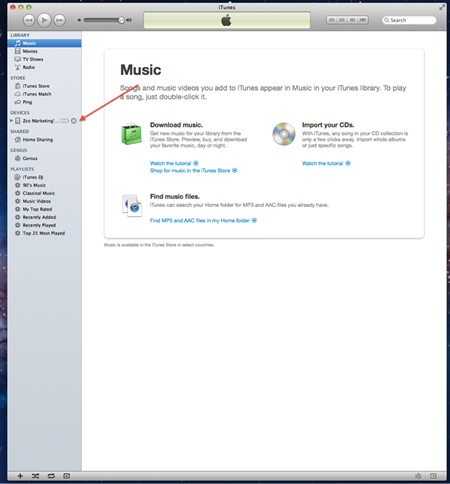Set max volume via loud speaker icon

tap(129, 20)
